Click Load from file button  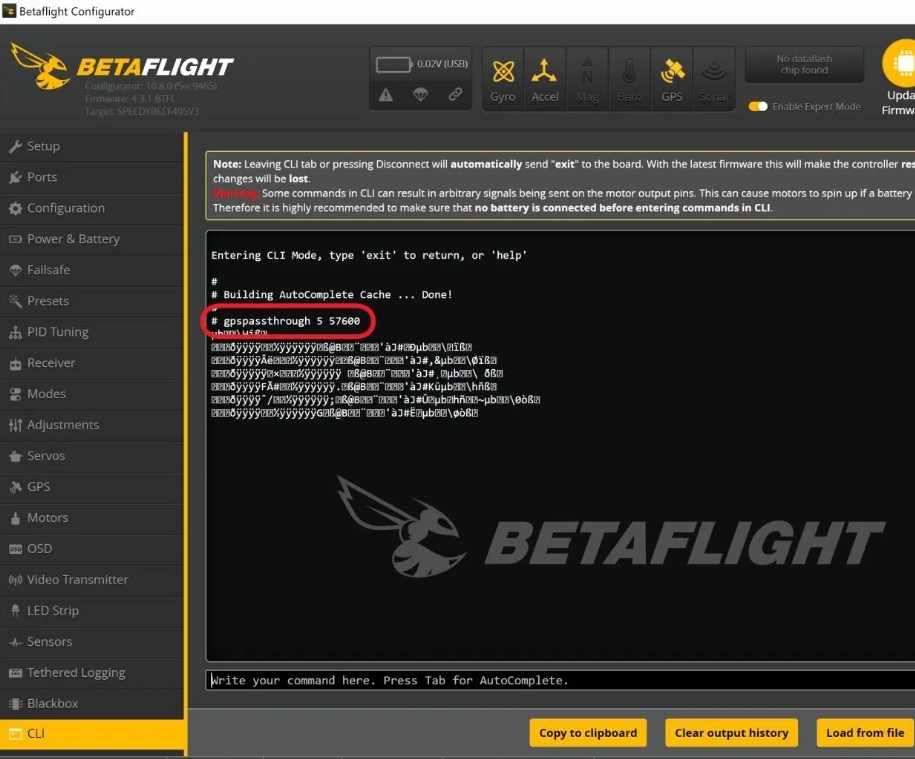coord(865,733)
